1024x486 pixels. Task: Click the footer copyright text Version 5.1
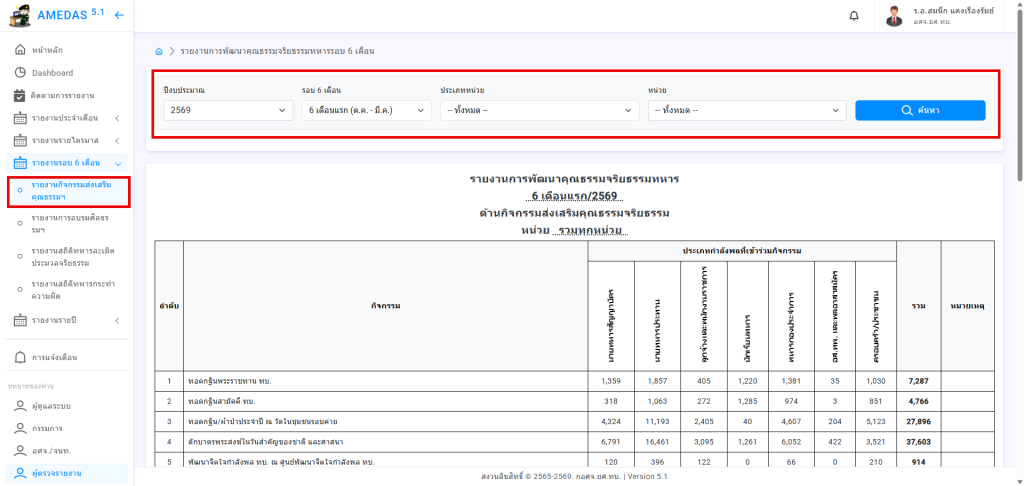pos(648,477)
